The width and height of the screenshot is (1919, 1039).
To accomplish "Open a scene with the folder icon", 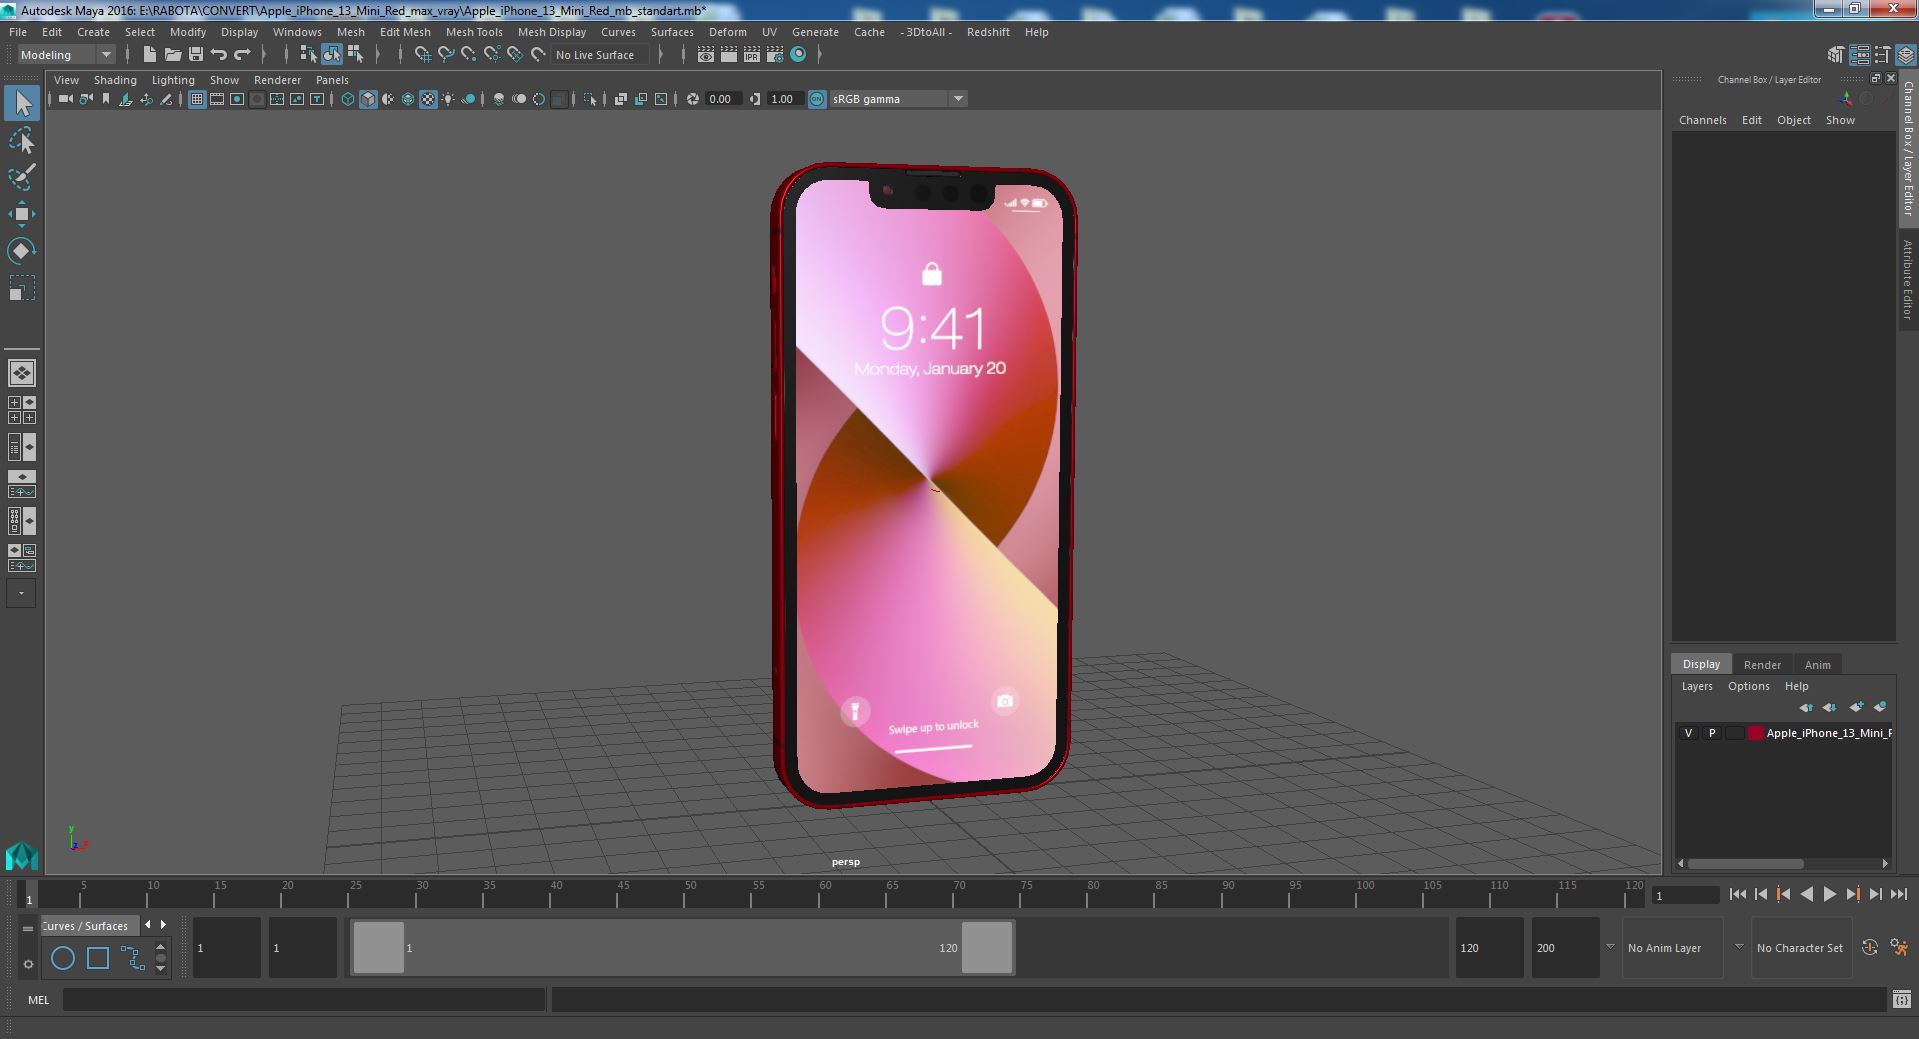I will [172, 55].
